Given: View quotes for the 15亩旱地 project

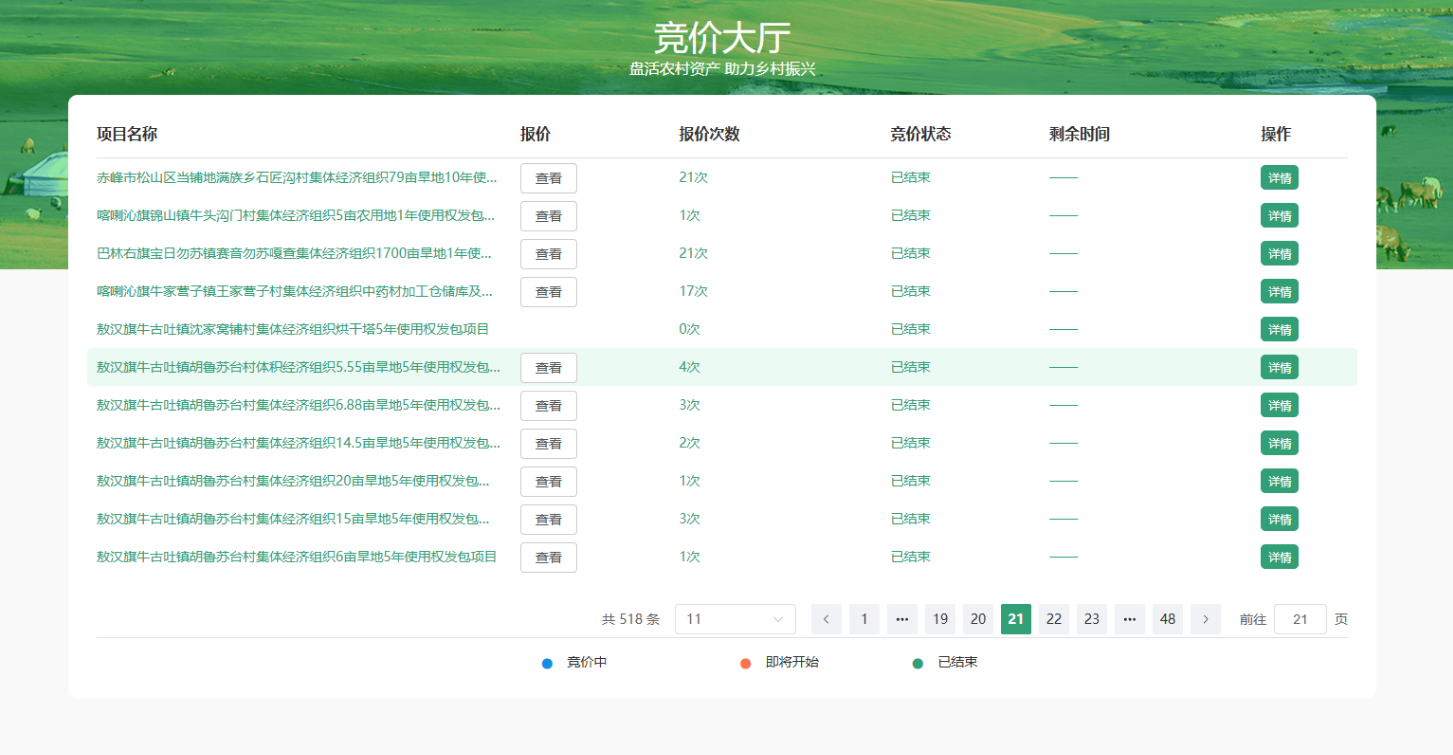Looking at the screenshot, I should click(548, 520).
